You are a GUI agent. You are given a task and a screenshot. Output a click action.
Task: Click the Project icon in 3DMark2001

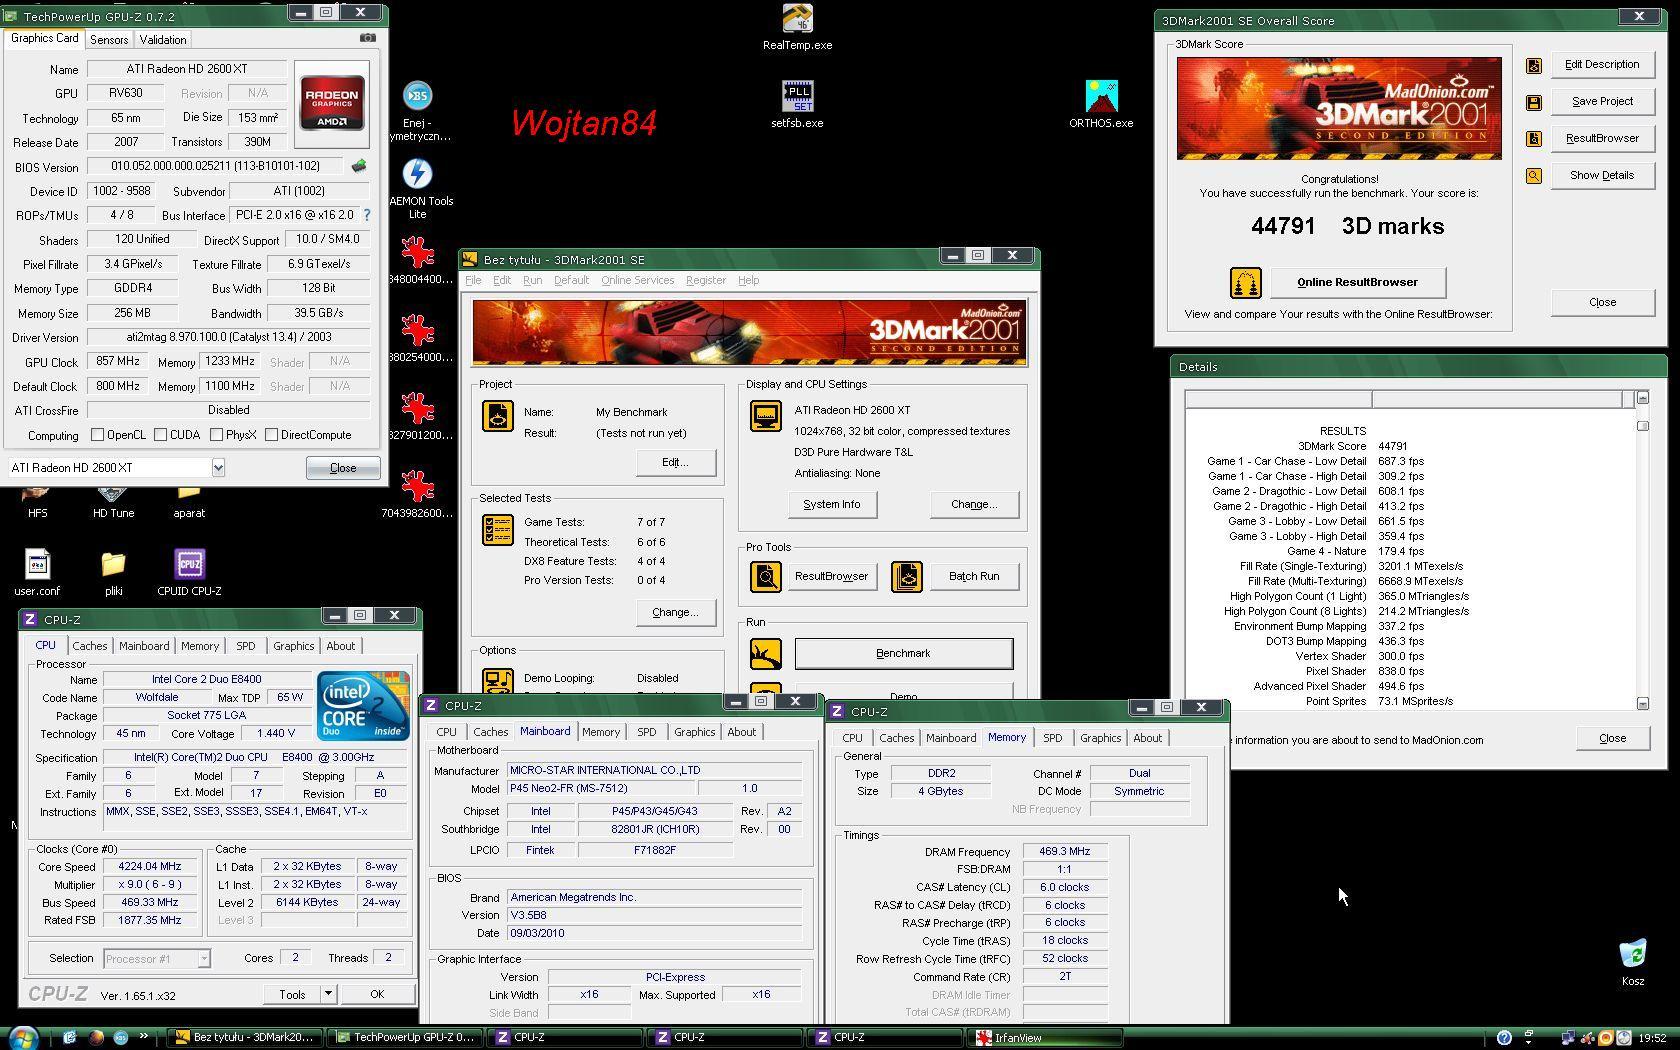pos(497,416)
